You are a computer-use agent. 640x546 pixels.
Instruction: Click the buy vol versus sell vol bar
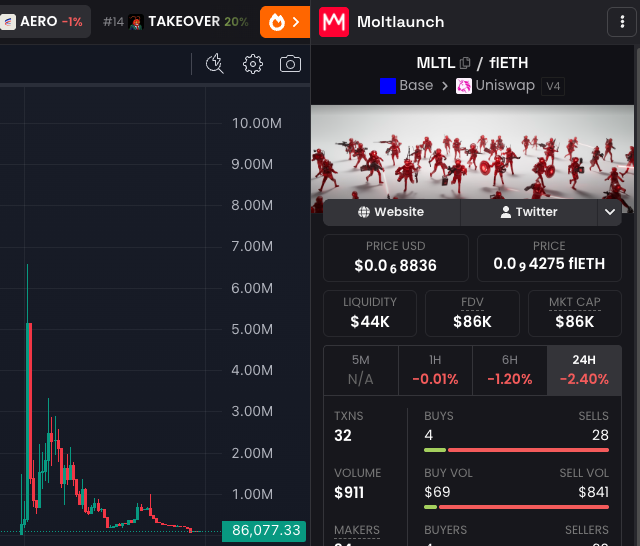point(516,507)
